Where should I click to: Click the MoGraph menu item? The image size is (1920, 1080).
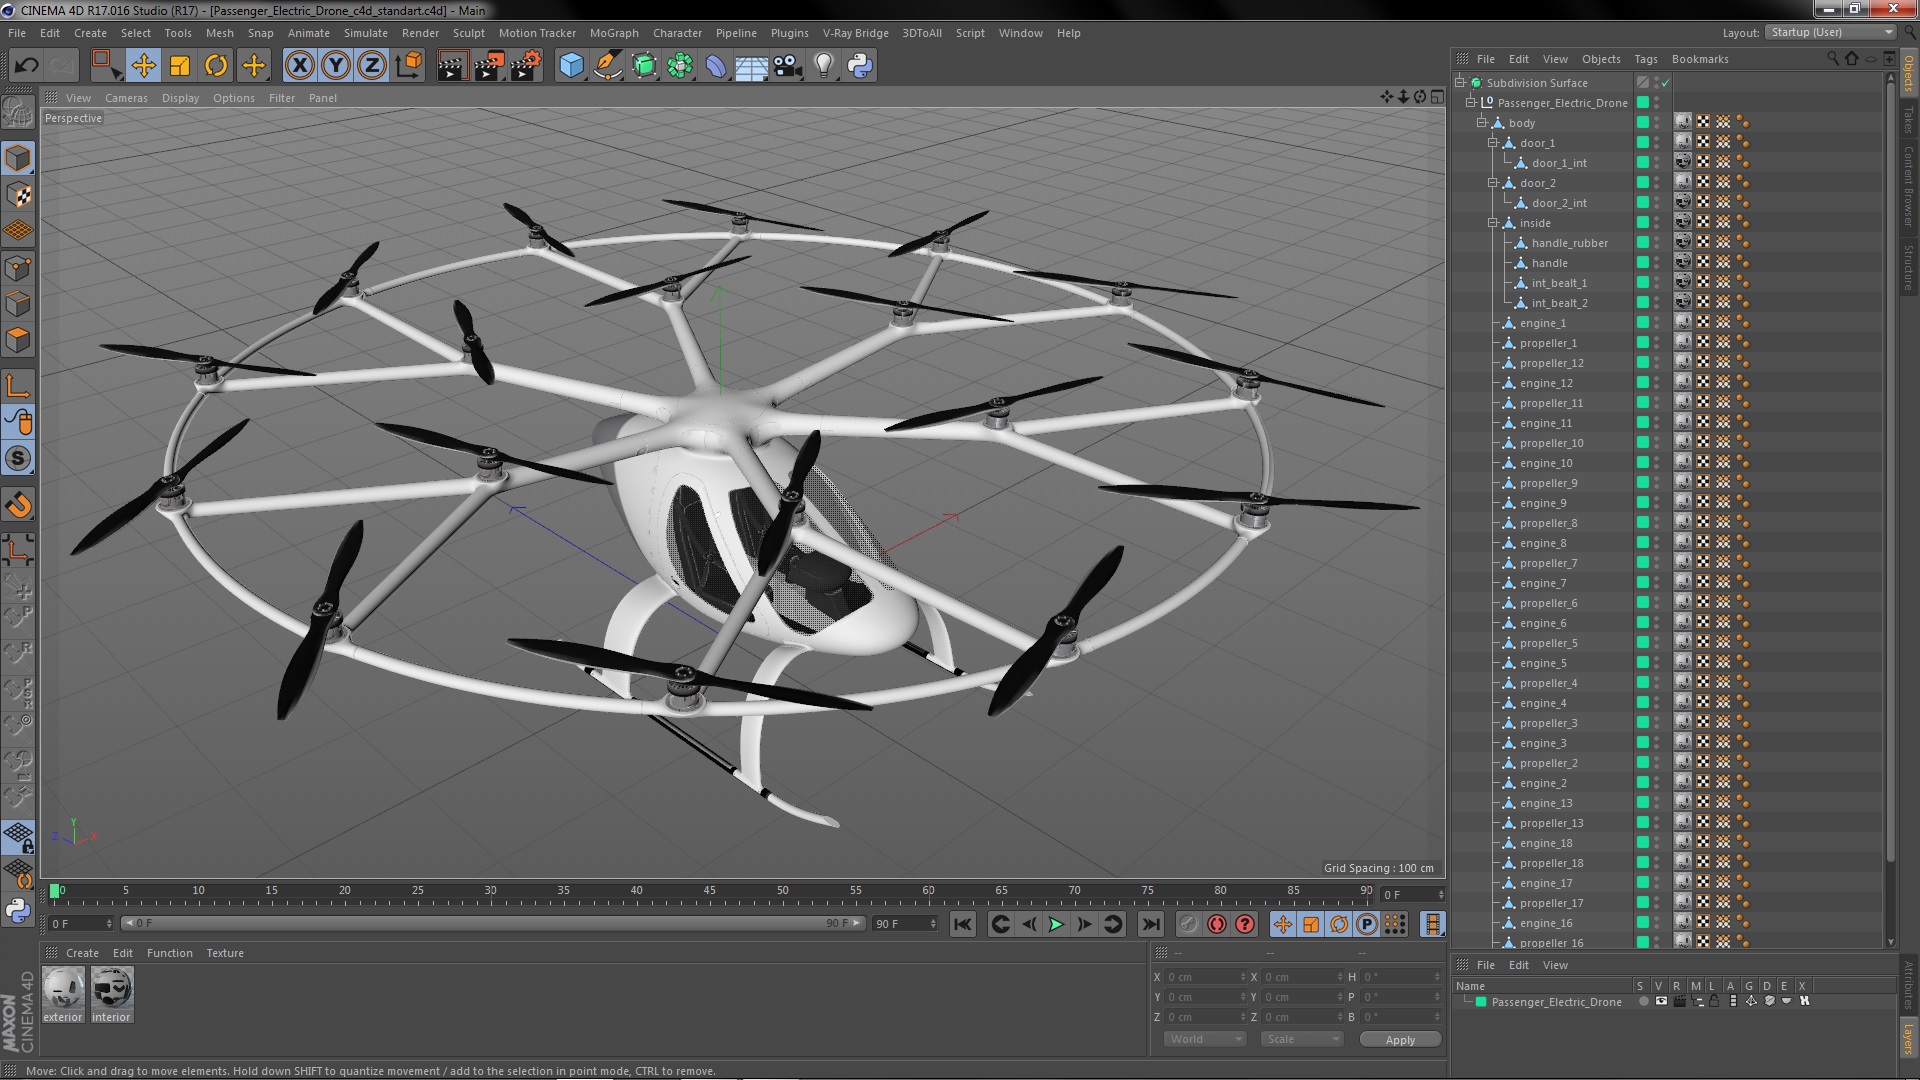[612, 33]
